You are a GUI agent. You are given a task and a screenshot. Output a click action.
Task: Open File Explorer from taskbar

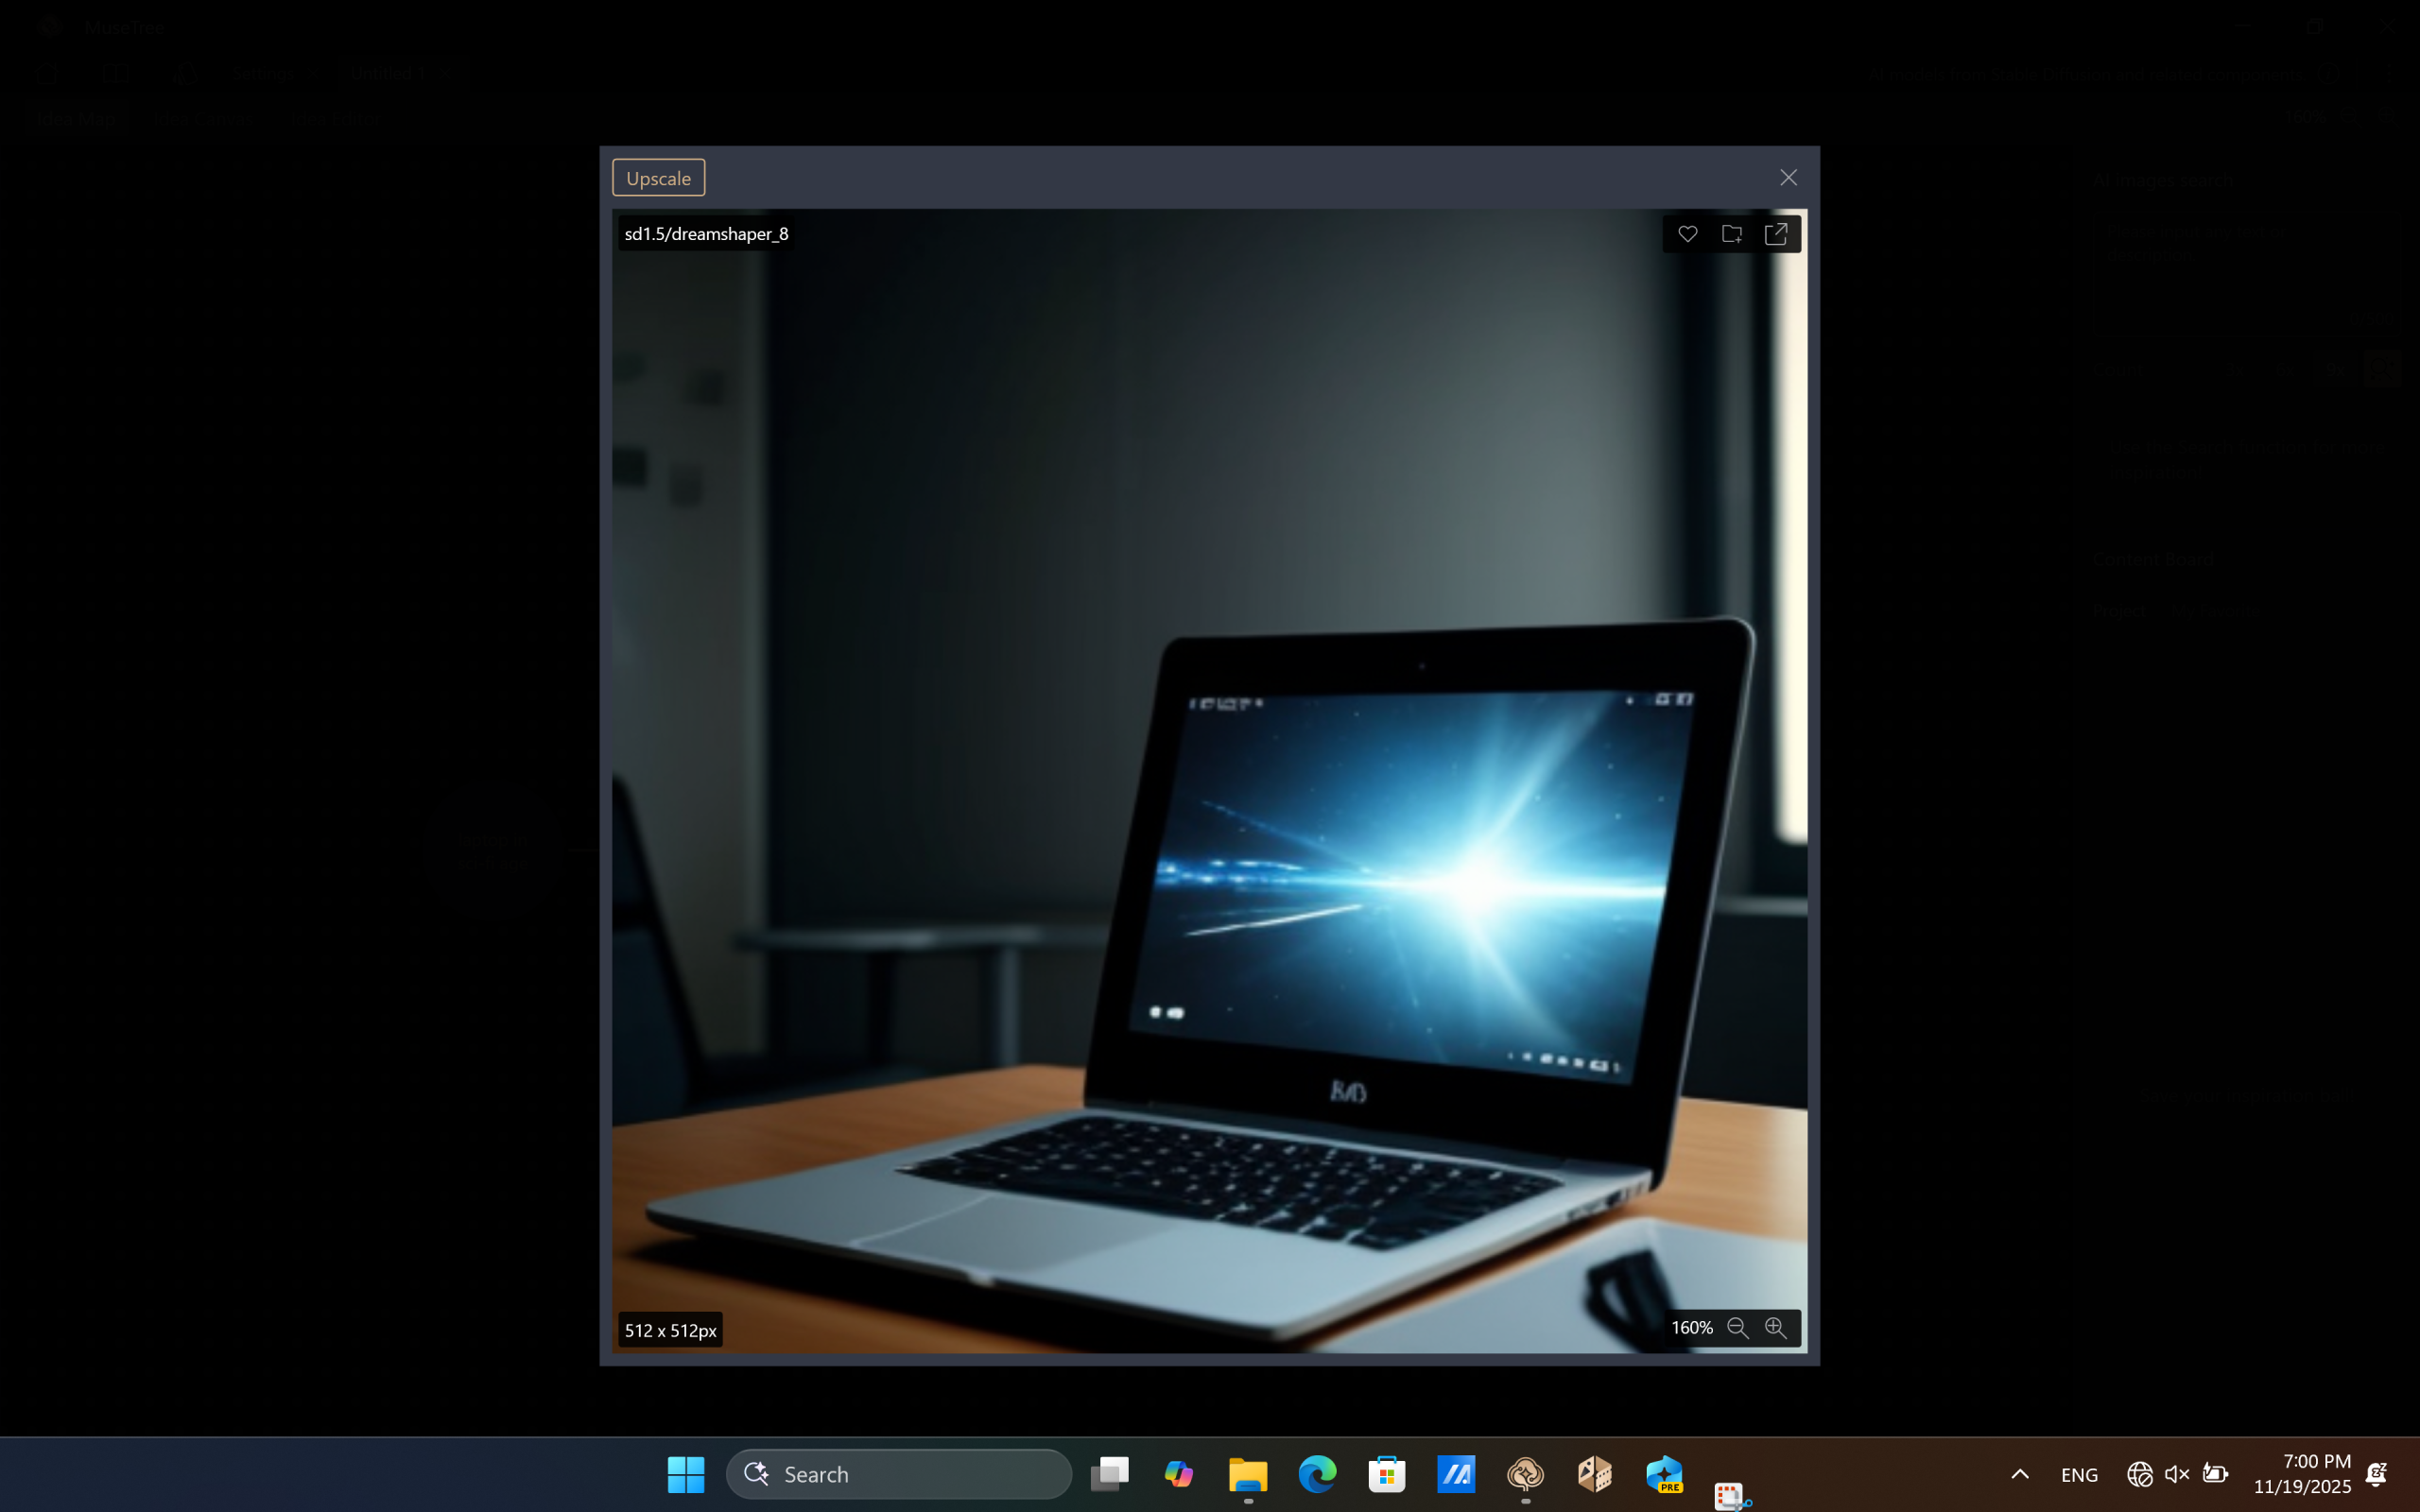pyautogui.click(x=1248, y=1474)
